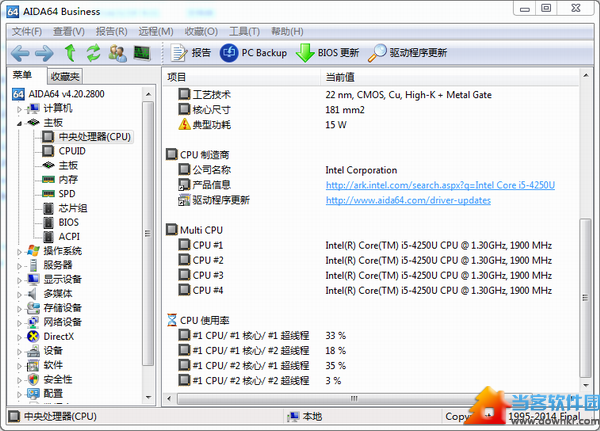Open the 文件(F) menu
600x431 pixels.
26,31
